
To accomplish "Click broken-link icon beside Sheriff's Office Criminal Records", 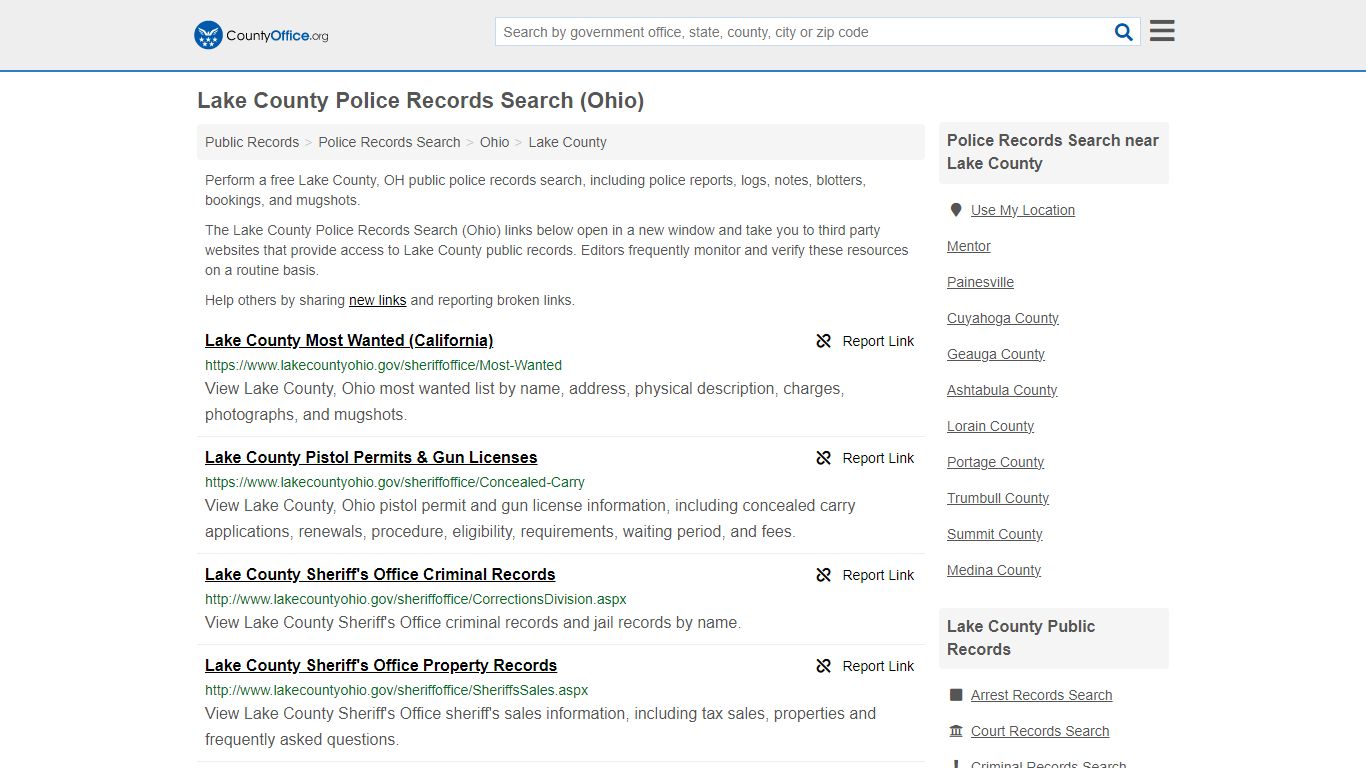I will tap(823, 575).
